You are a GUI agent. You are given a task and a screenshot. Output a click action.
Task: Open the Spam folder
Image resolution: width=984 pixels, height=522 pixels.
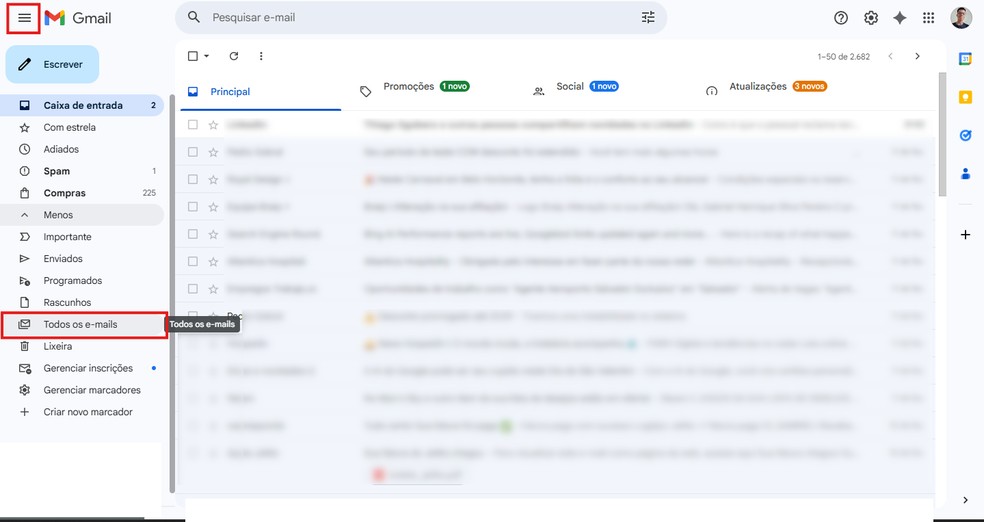tap(82, 171)
